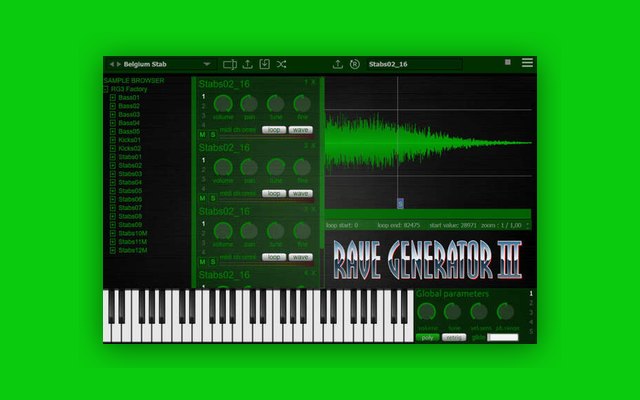Screen dimensions: 640x400
Task: Remove slot 1 with its X
Action: [x=313, y=82]
